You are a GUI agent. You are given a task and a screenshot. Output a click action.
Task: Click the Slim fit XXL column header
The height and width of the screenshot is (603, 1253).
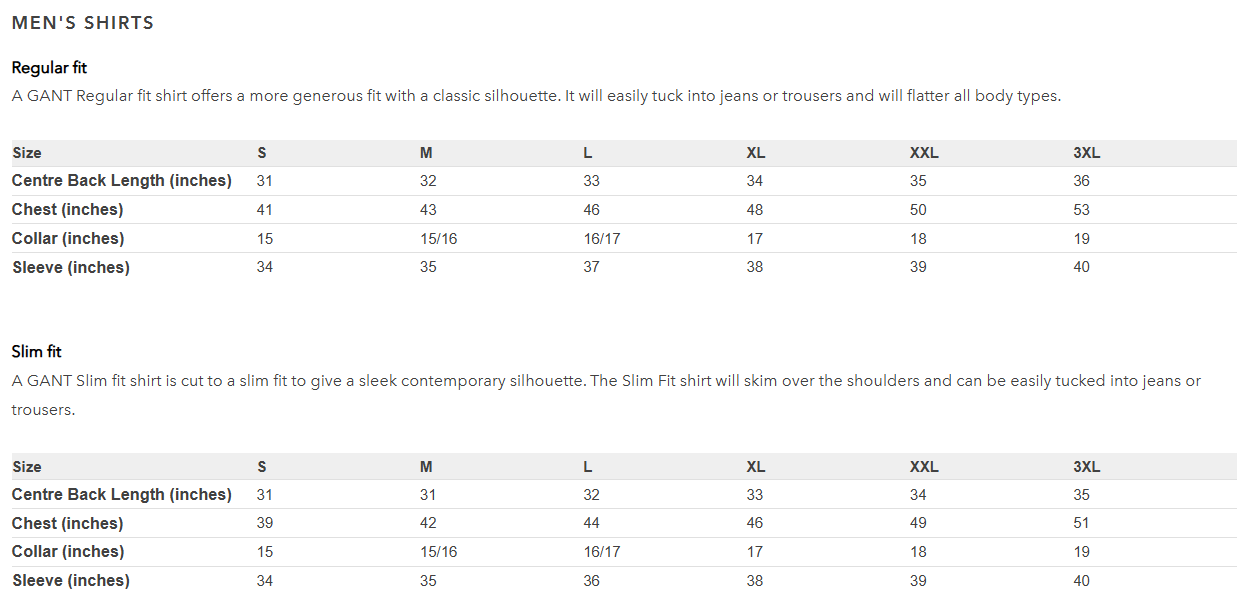(924, 467)
